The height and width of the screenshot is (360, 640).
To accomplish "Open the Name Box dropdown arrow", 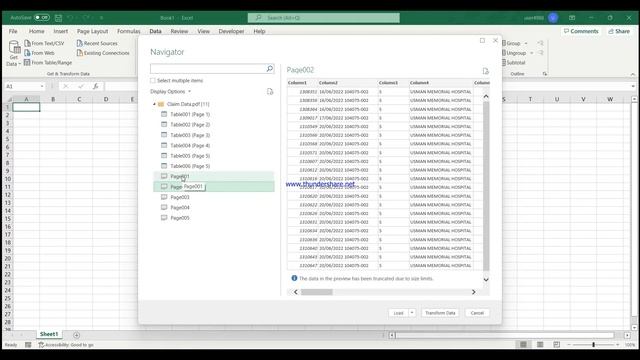I will (x=42, y=87).
